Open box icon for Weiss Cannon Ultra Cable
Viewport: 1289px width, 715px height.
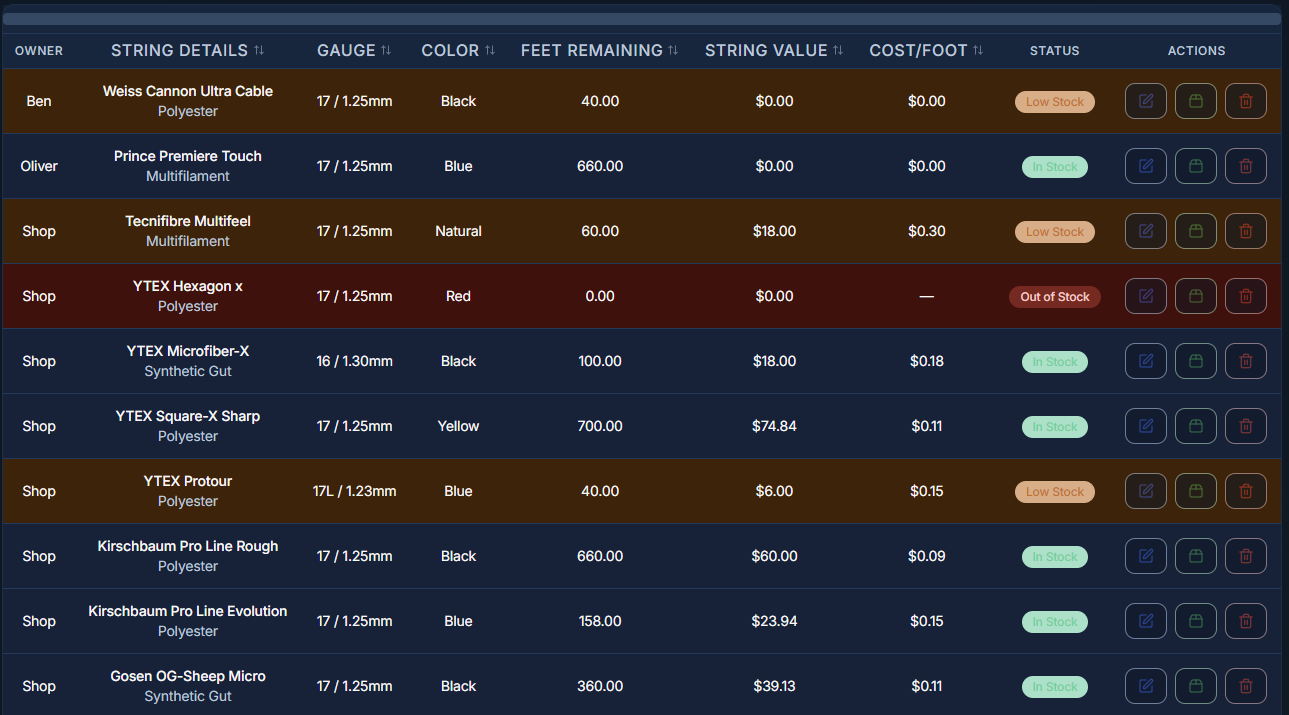pyautogui.click(x=1196, y=101)
